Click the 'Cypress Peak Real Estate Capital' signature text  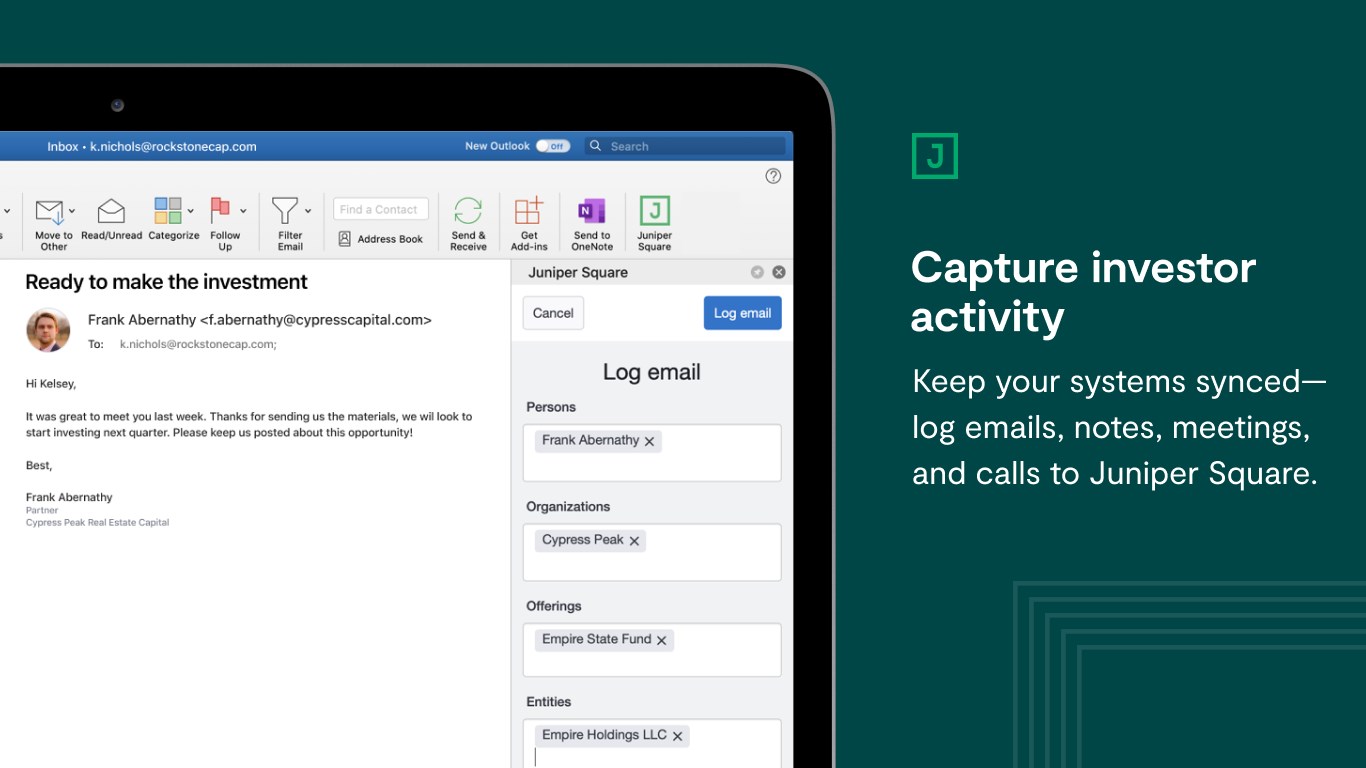pos(97,522)
